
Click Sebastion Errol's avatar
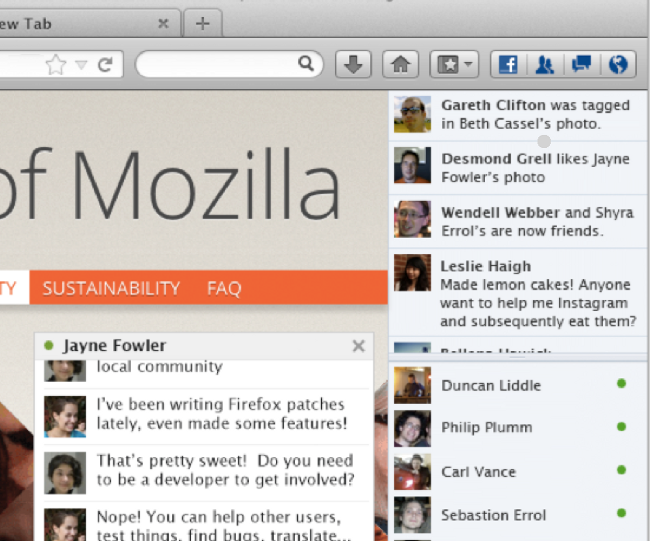(x=412, y=514)
